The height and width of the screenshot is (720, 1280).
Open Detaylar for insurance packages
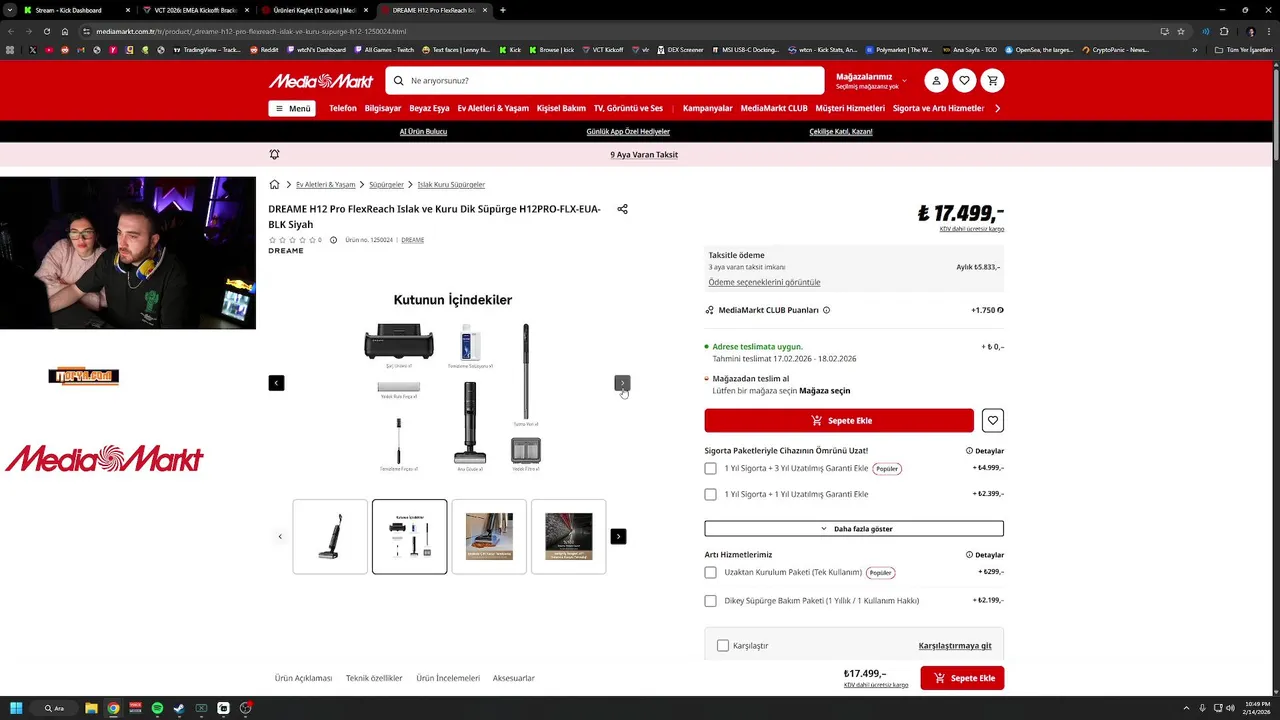(x=985, y=451)
